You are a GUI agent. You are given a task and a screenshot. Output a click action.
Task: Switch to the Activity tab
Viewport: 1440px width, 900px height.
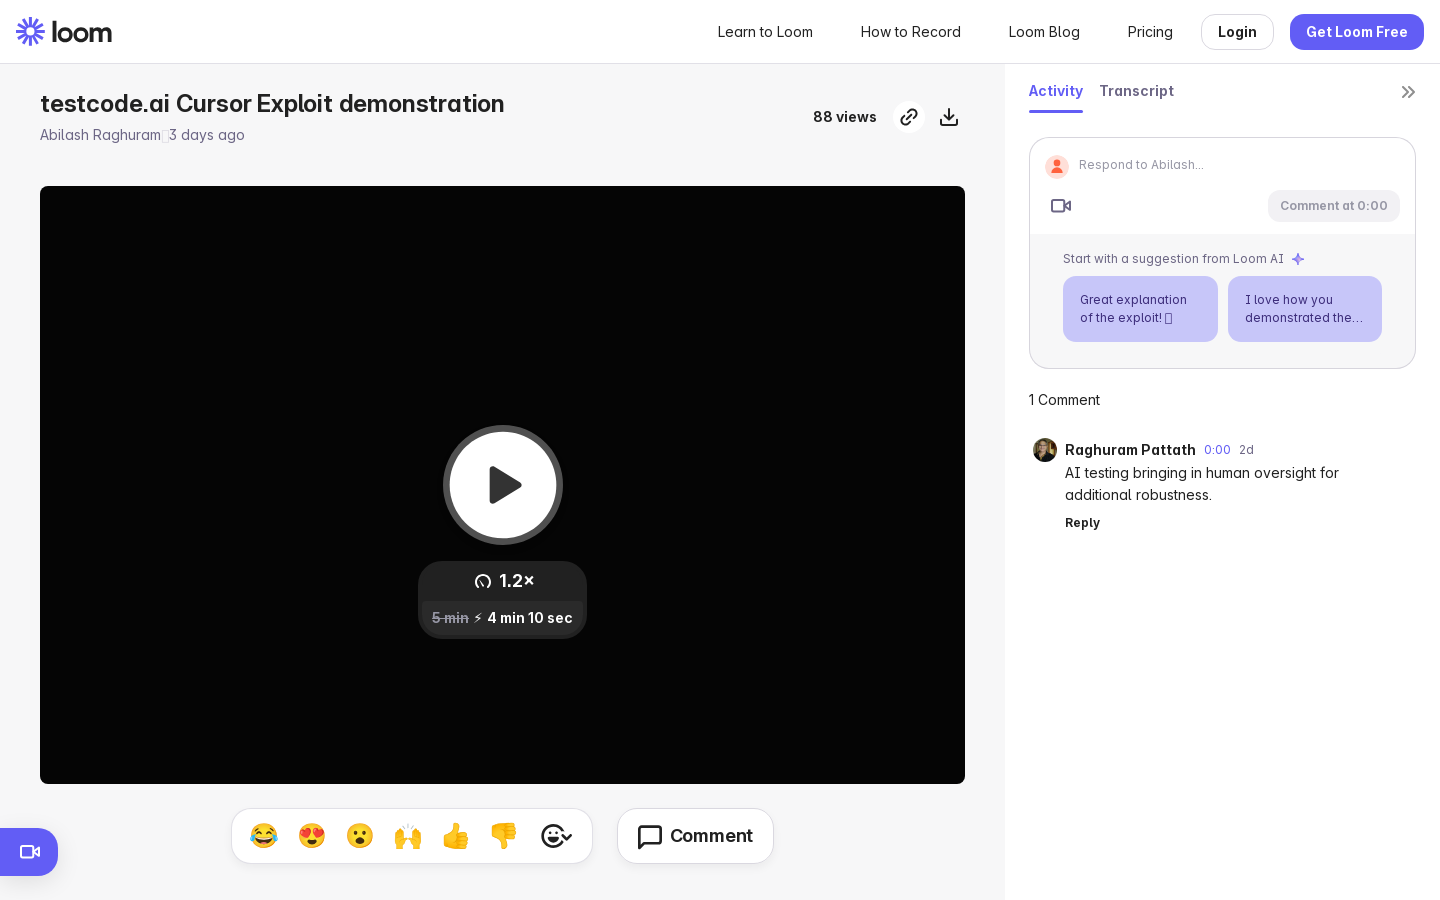(1056, 91)
